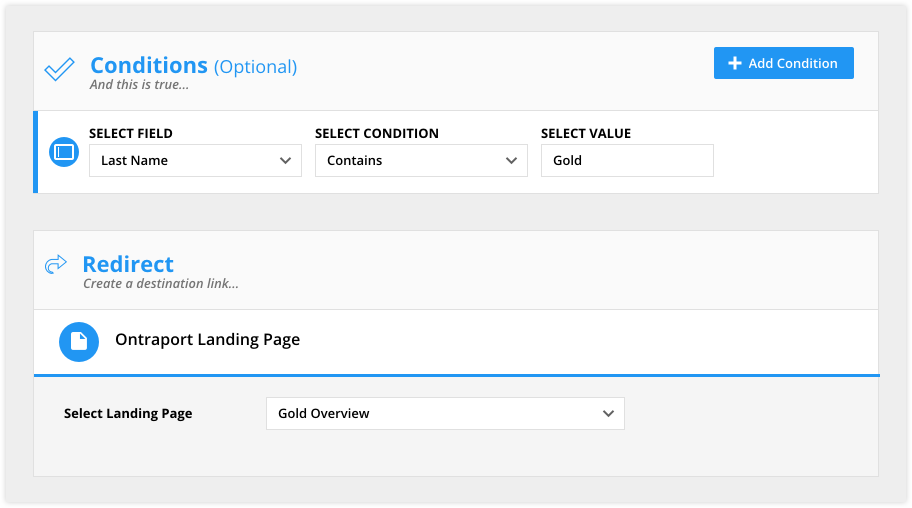Click the Ontraport Landing Page document icon

pyautogui.click(x=79, y=342)
